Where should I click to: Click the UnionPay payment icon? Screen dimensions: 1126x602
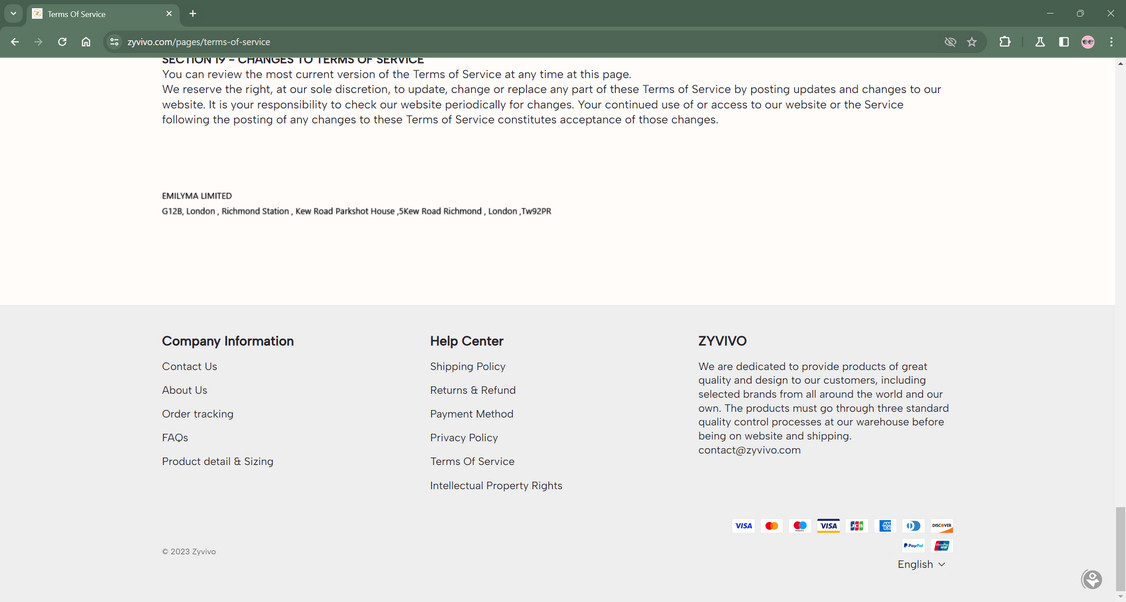coord(941,546)
